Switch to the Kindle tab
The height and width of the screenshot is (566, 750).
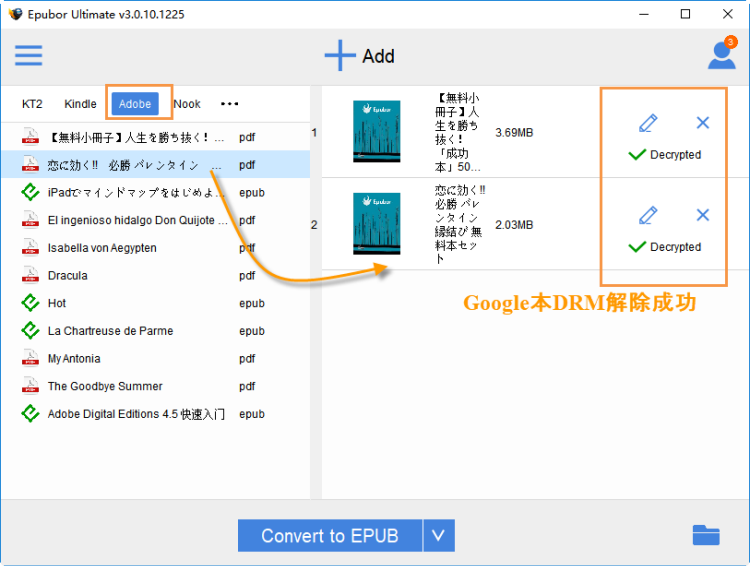[x=80, y=104]
